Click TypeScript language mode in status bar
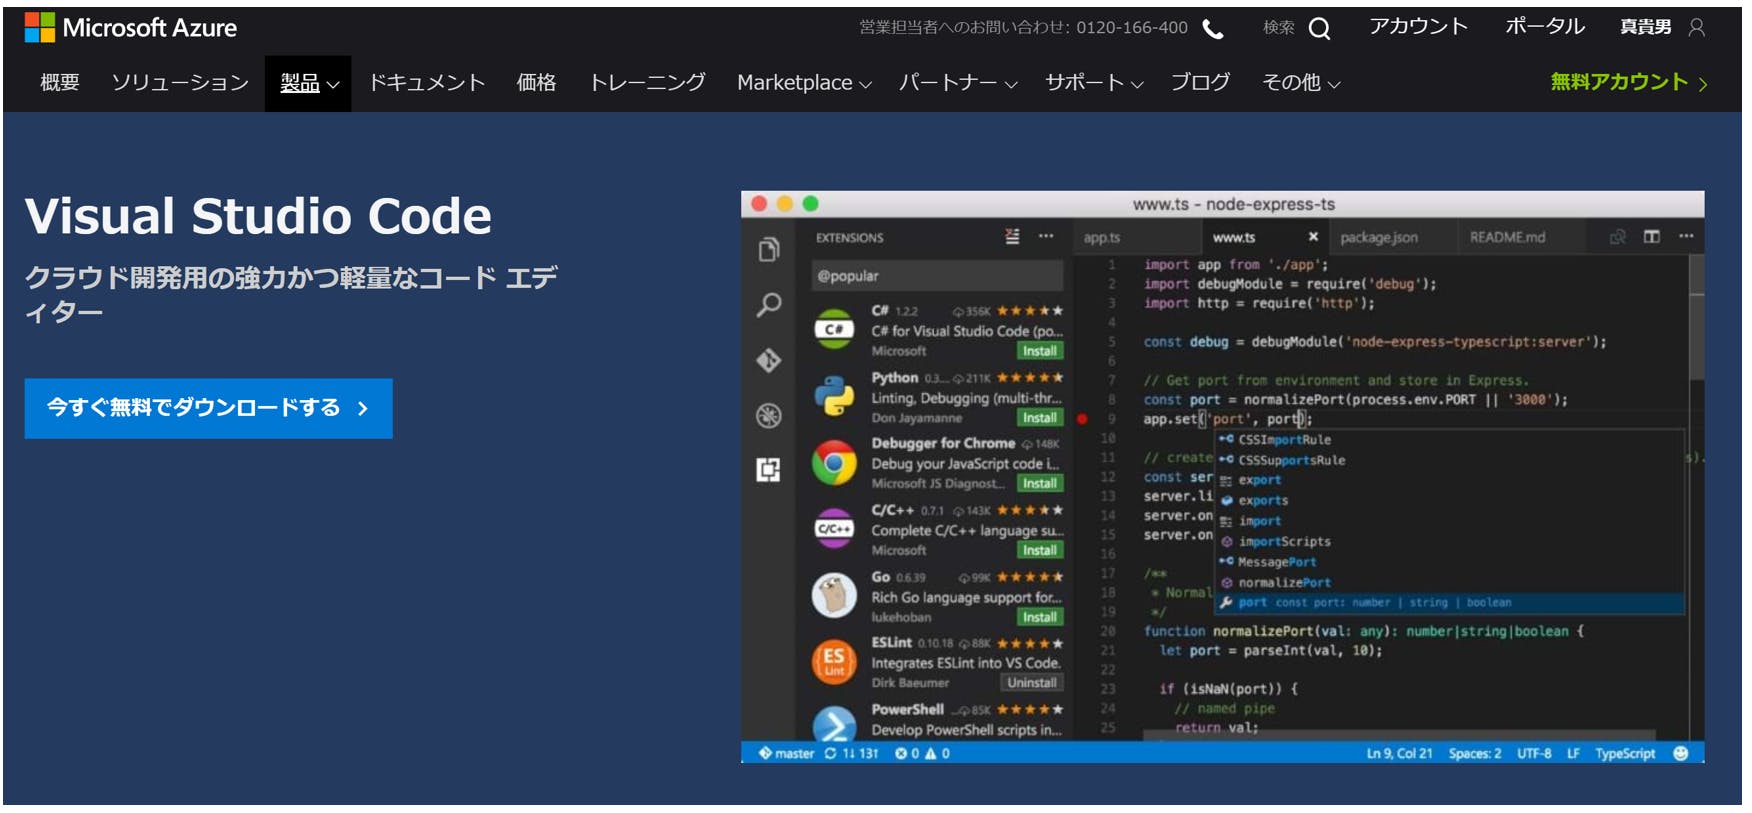Image resolution: width=1752 pixels, height=813 pixels. pos(1625,754)
